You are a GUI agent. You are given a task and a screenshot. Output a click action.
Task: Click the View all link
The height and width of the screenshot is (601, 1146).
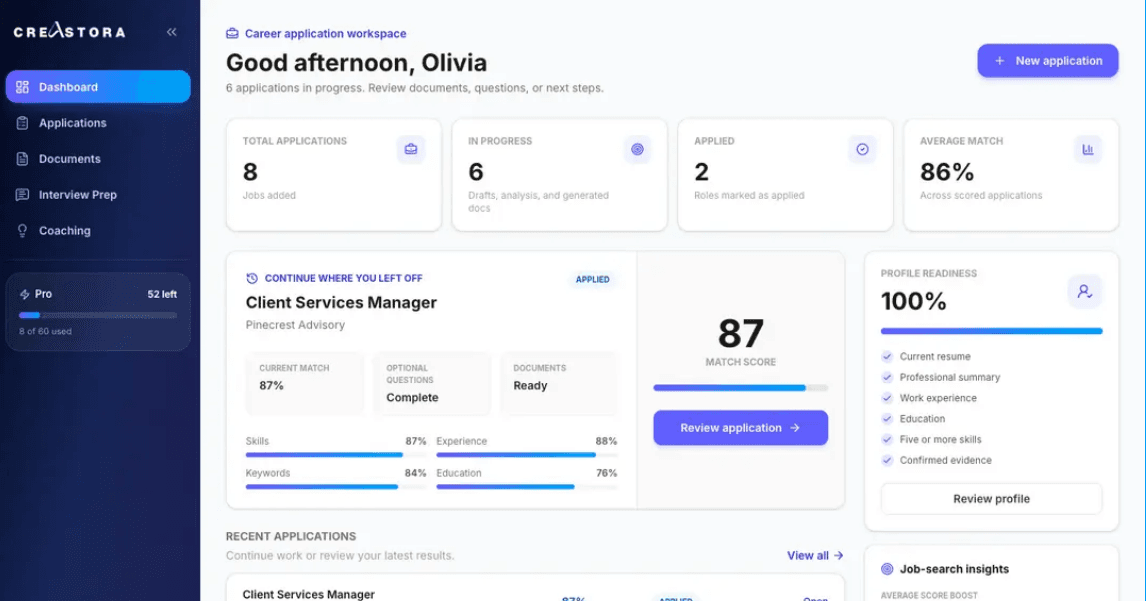815,556
